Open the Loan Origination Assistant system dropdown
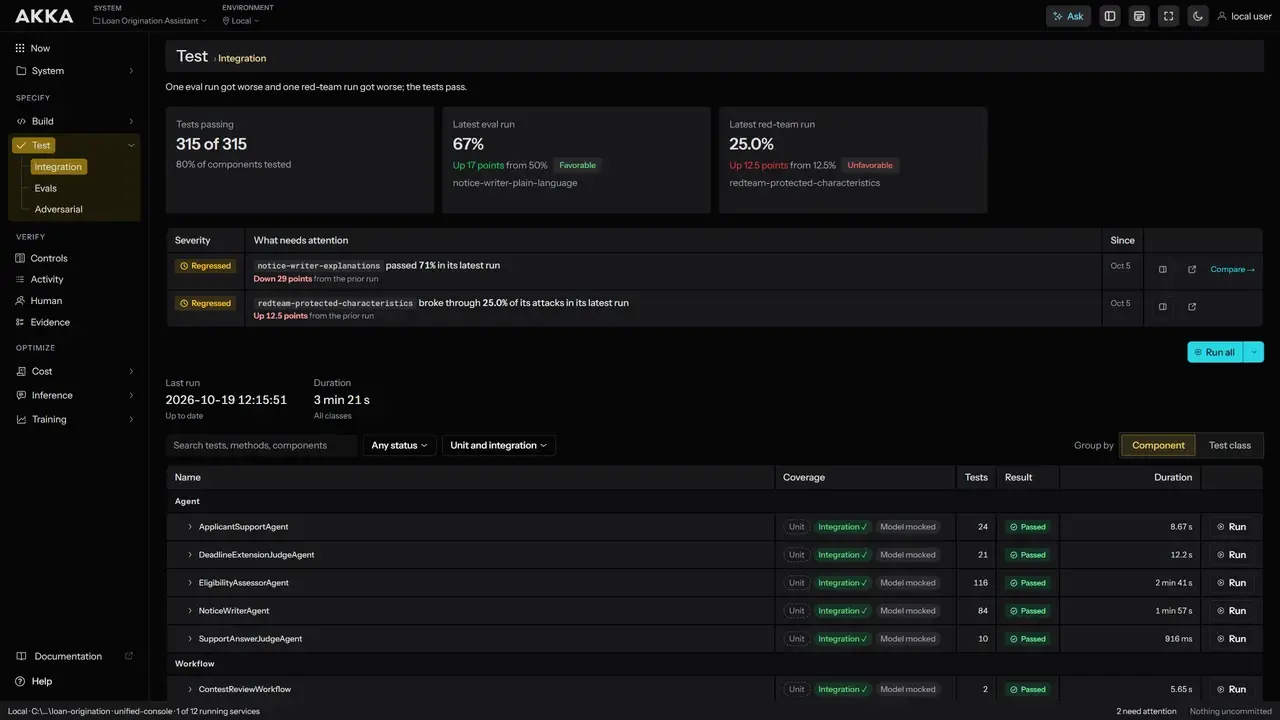Screen dimensions: 1280x720 click(x=150, y=20)
